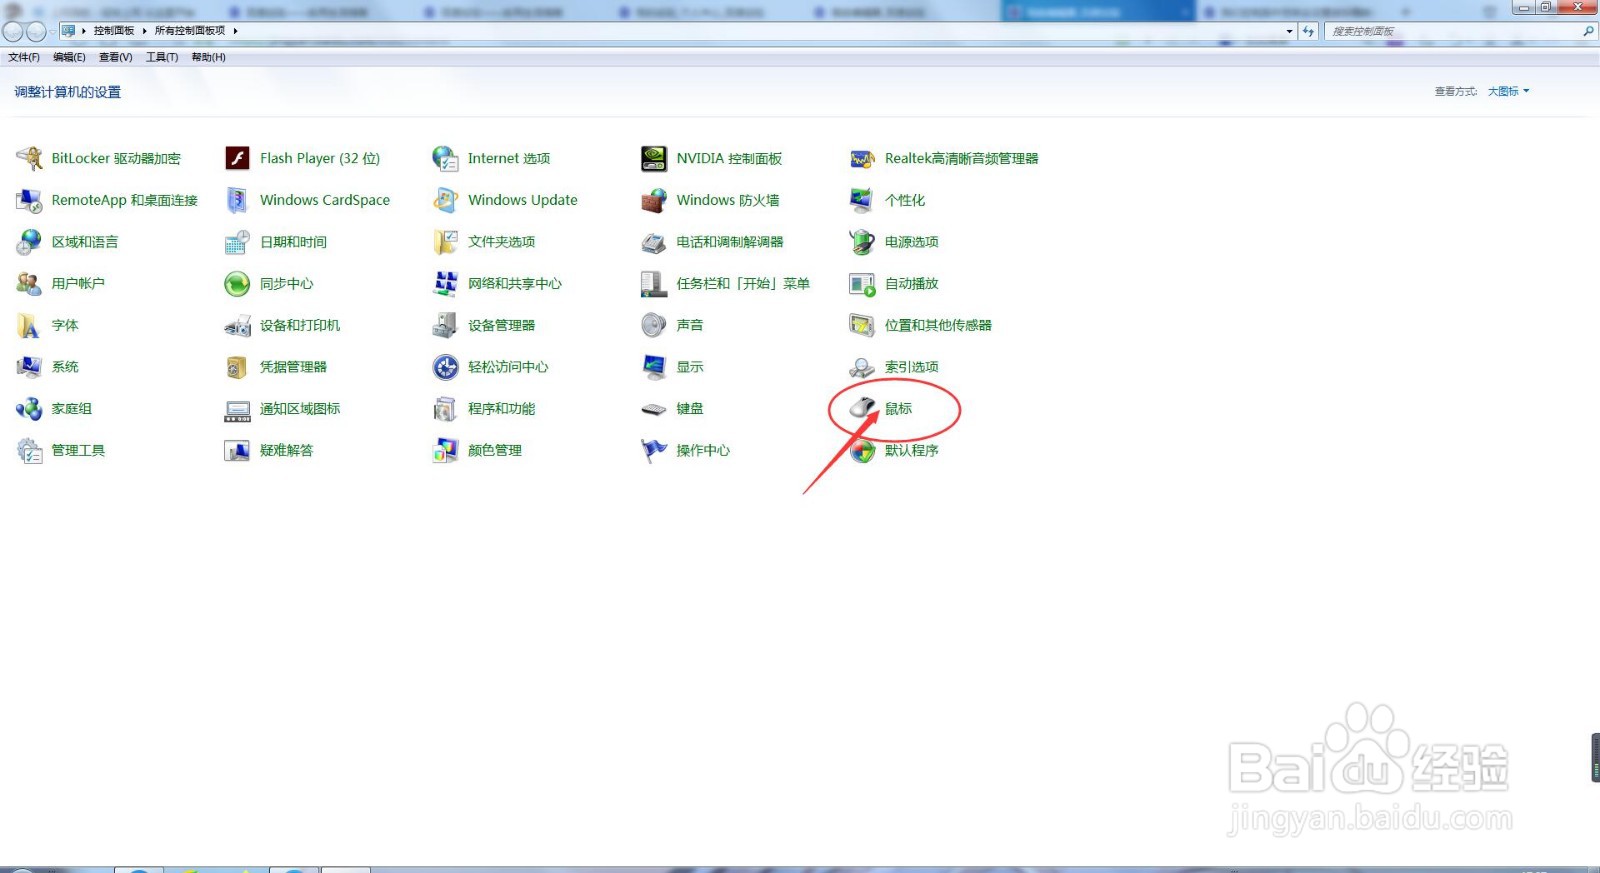The width and height of the screenshot is (1600, 873).
Task: Open the BitLocker 驱动器加密 icon
Action: pos(29,158)
